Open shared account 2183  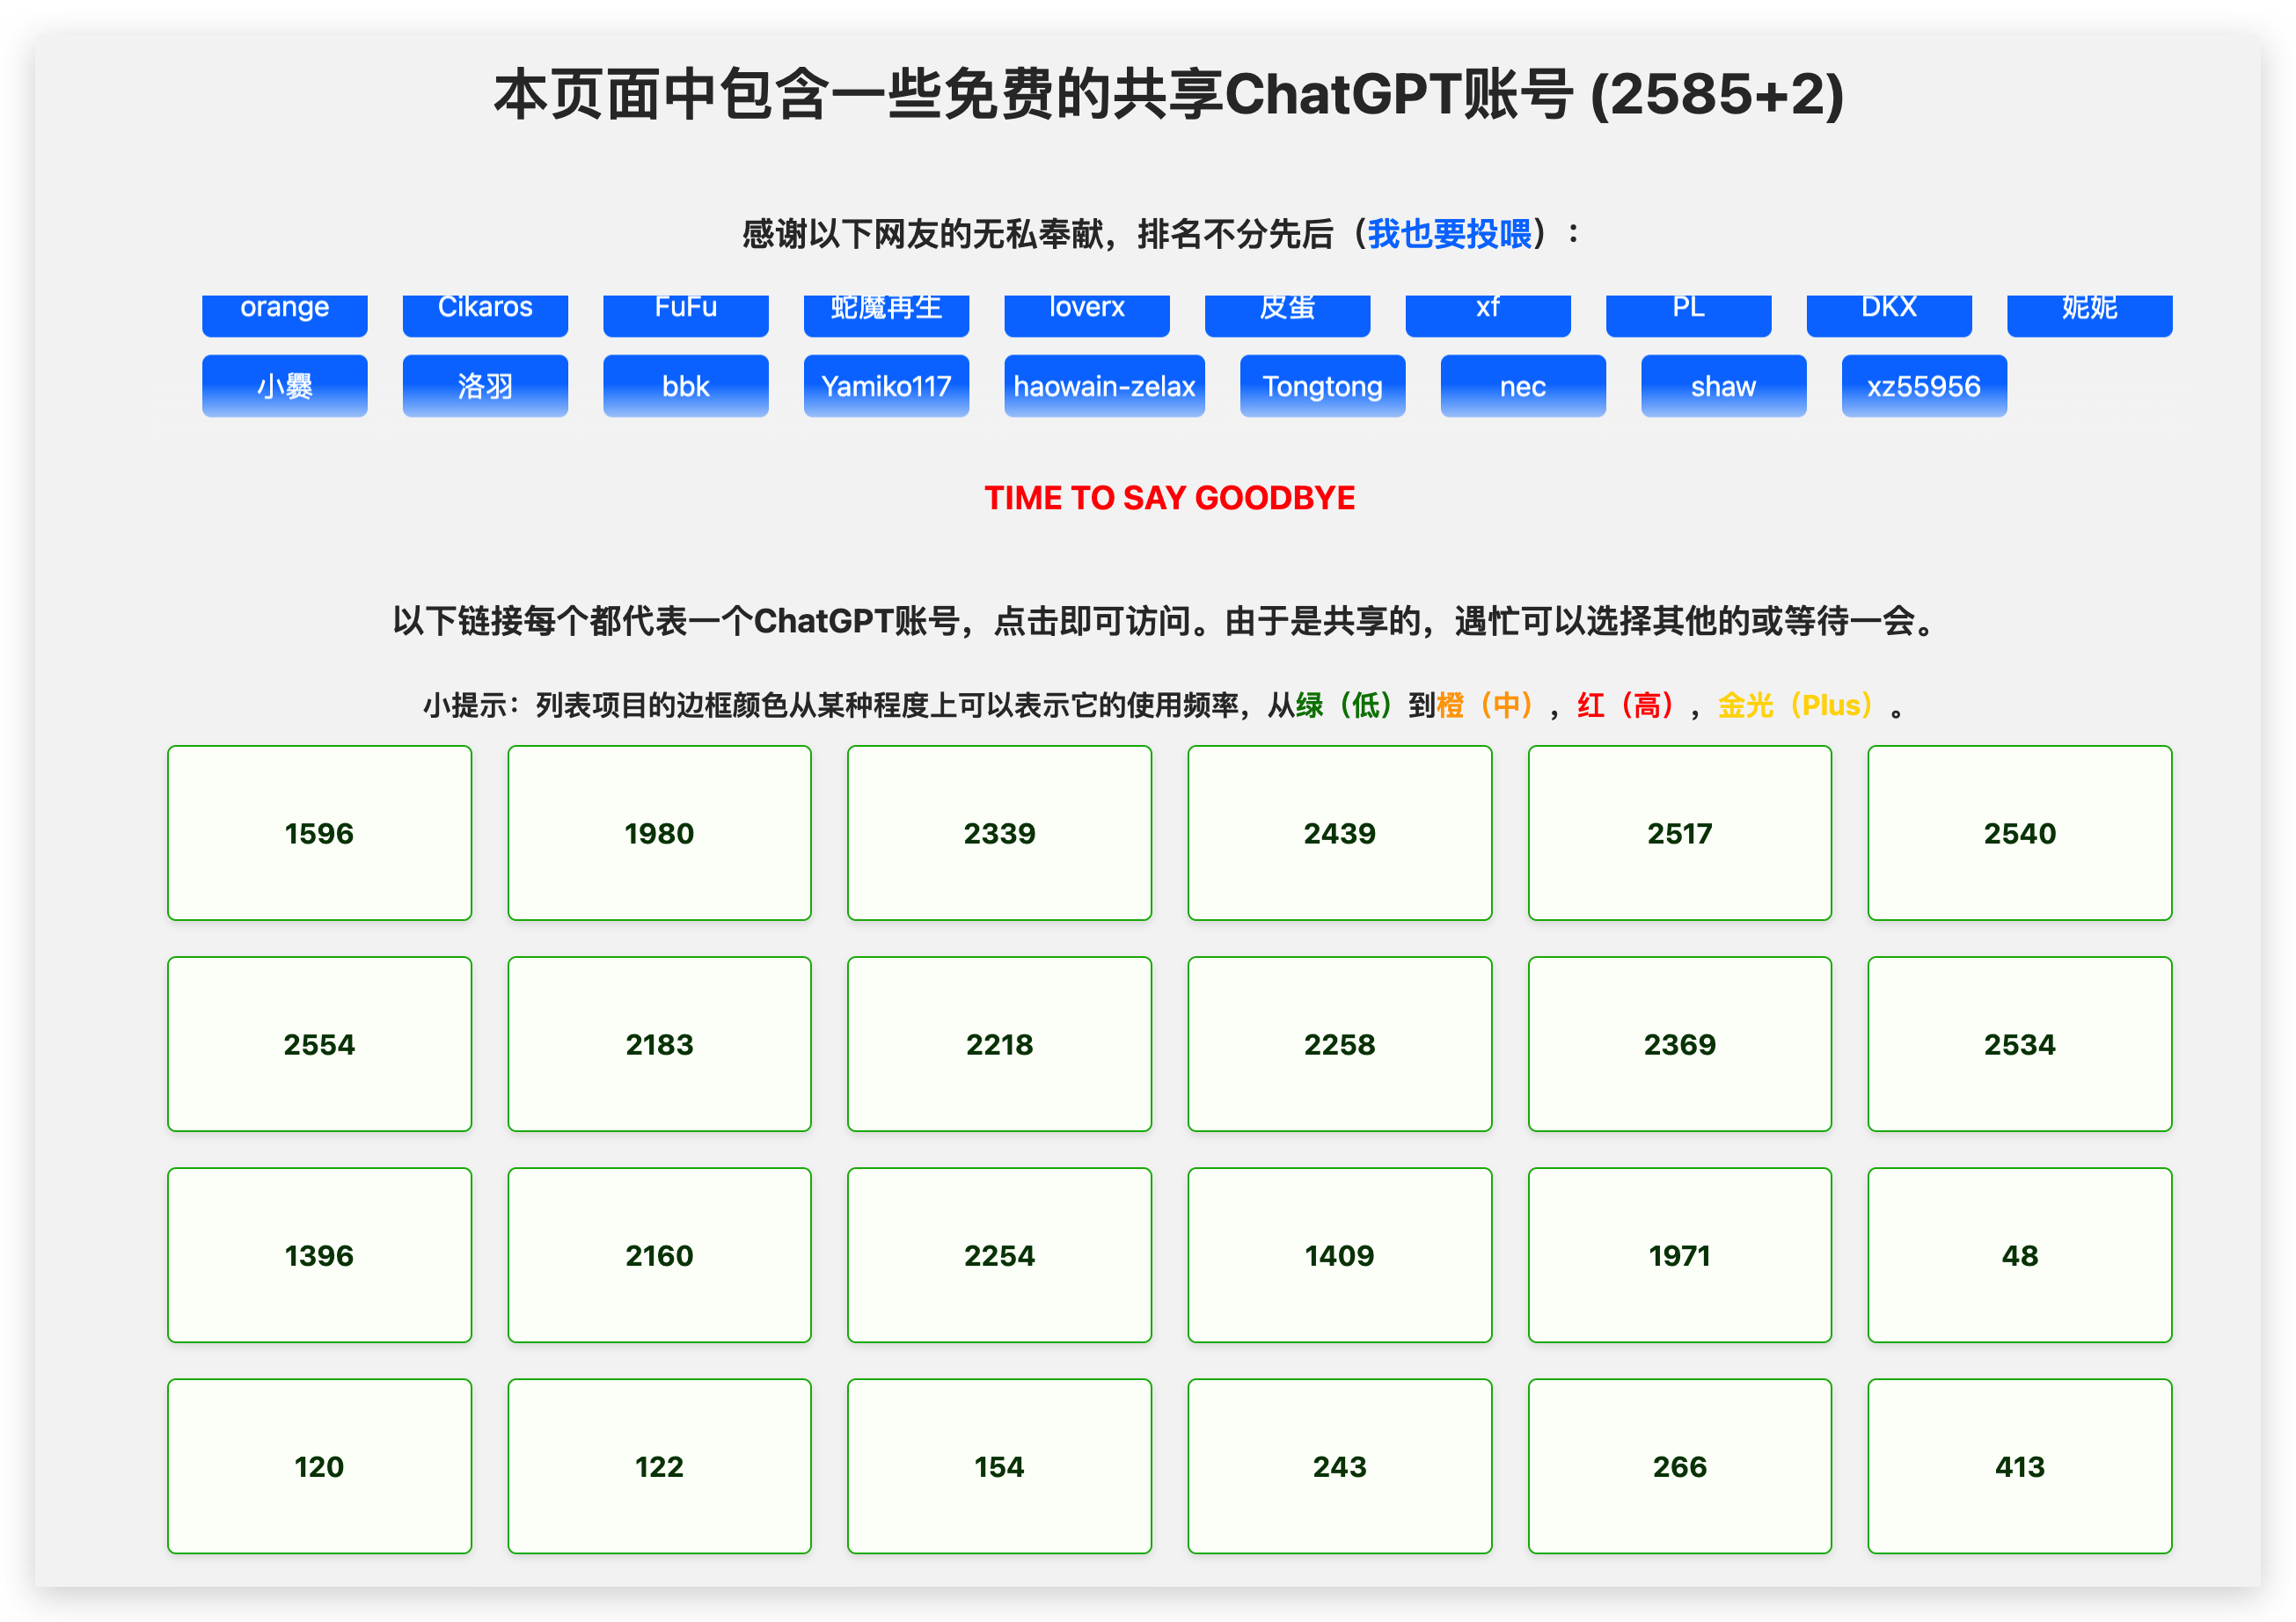(659, 1044)
